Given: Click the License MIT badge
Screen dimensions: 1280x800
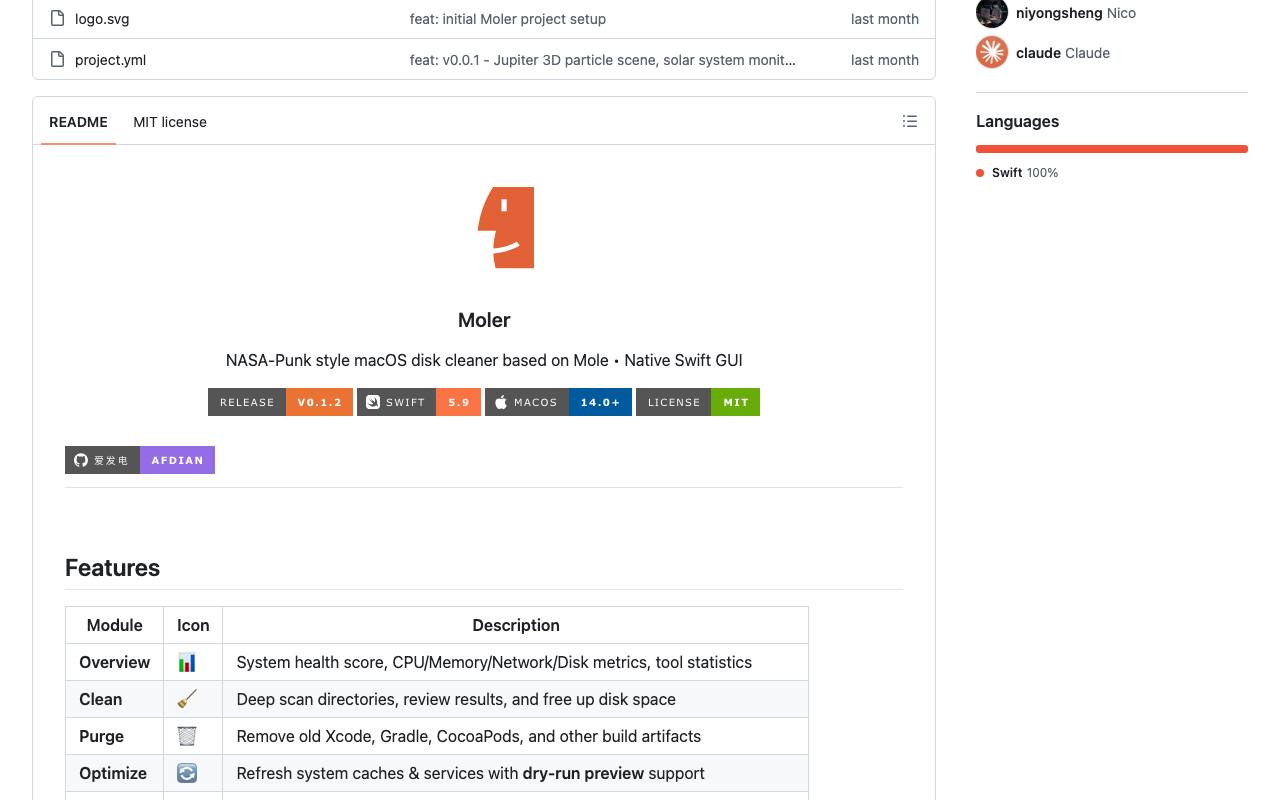Looking at the screenshot, I should pyautogui.click(x=698, y=402).
